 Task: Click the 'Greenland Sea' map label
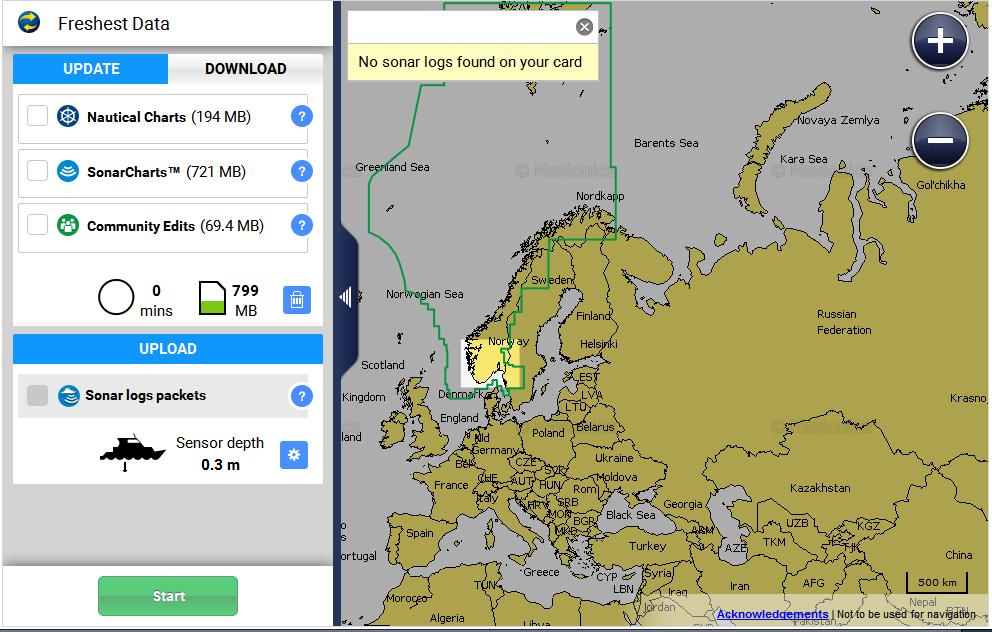pos(392,167)
